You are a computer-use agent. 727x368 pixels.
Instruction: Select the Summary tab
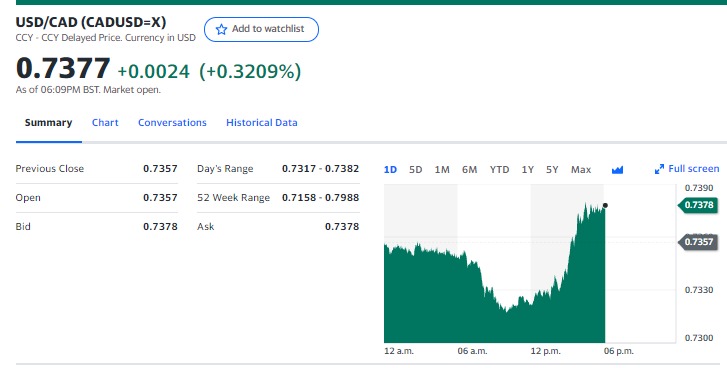(48, 123)
